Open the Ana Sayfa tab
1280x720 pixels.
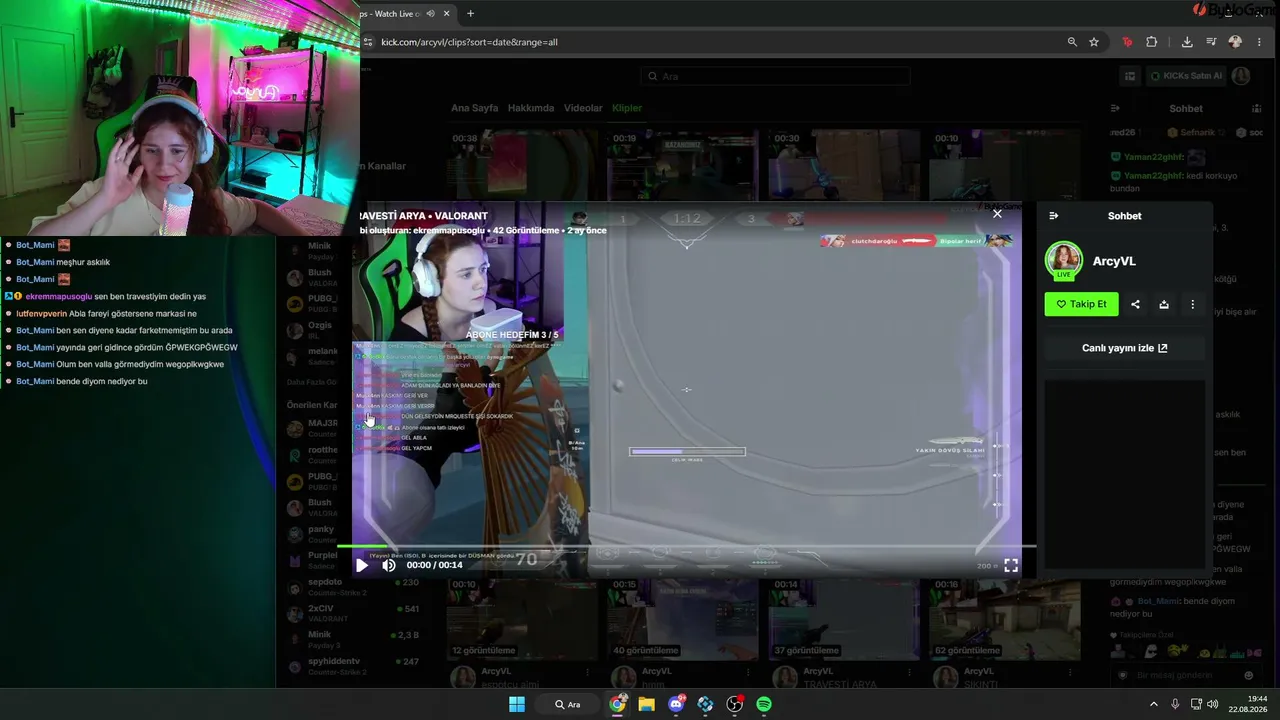pyautogui.click(x=474, y=108)
